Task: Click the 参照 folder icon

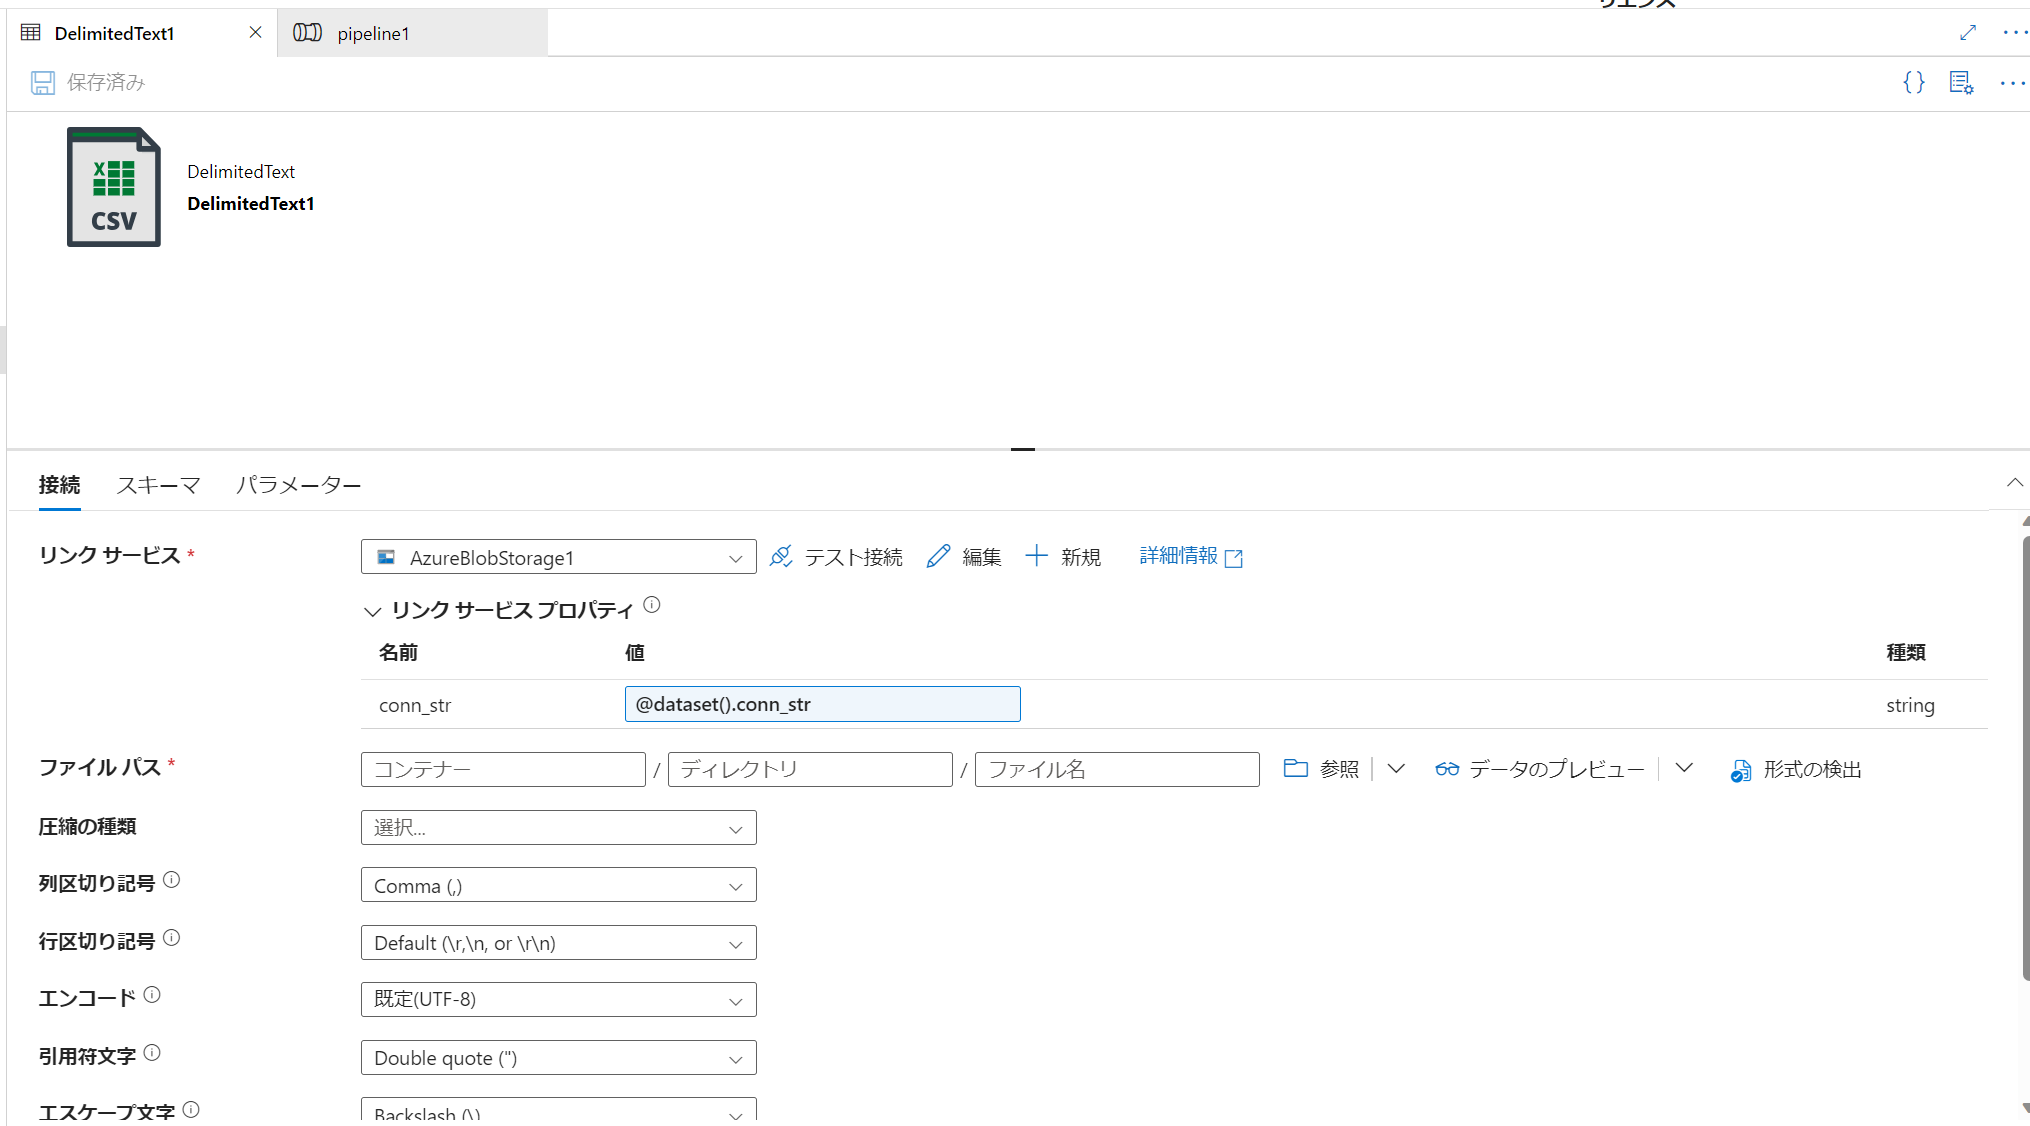Action: click(x=1295, y=768)
